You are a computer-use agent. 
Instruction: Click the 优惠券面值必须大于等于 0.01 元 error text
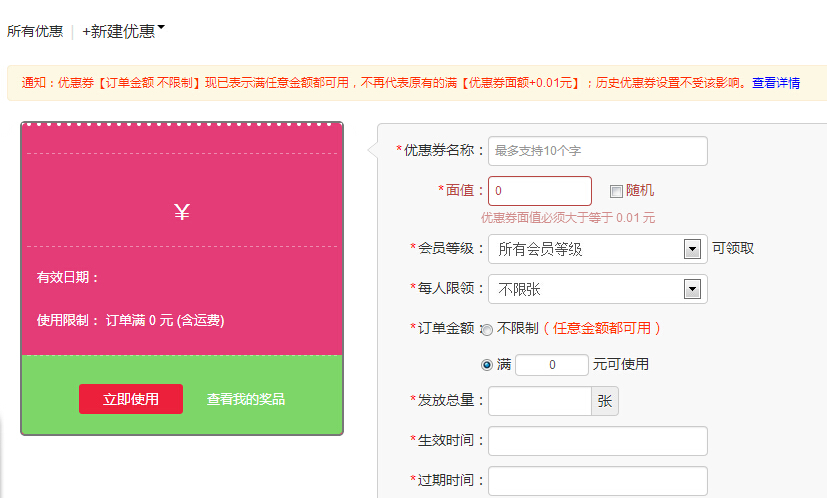point(568,218)
